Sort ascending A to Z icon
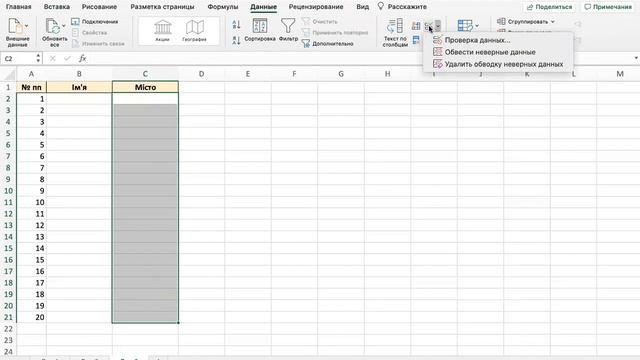The height and width of the screenshot is (360, 640). point(236,24)
